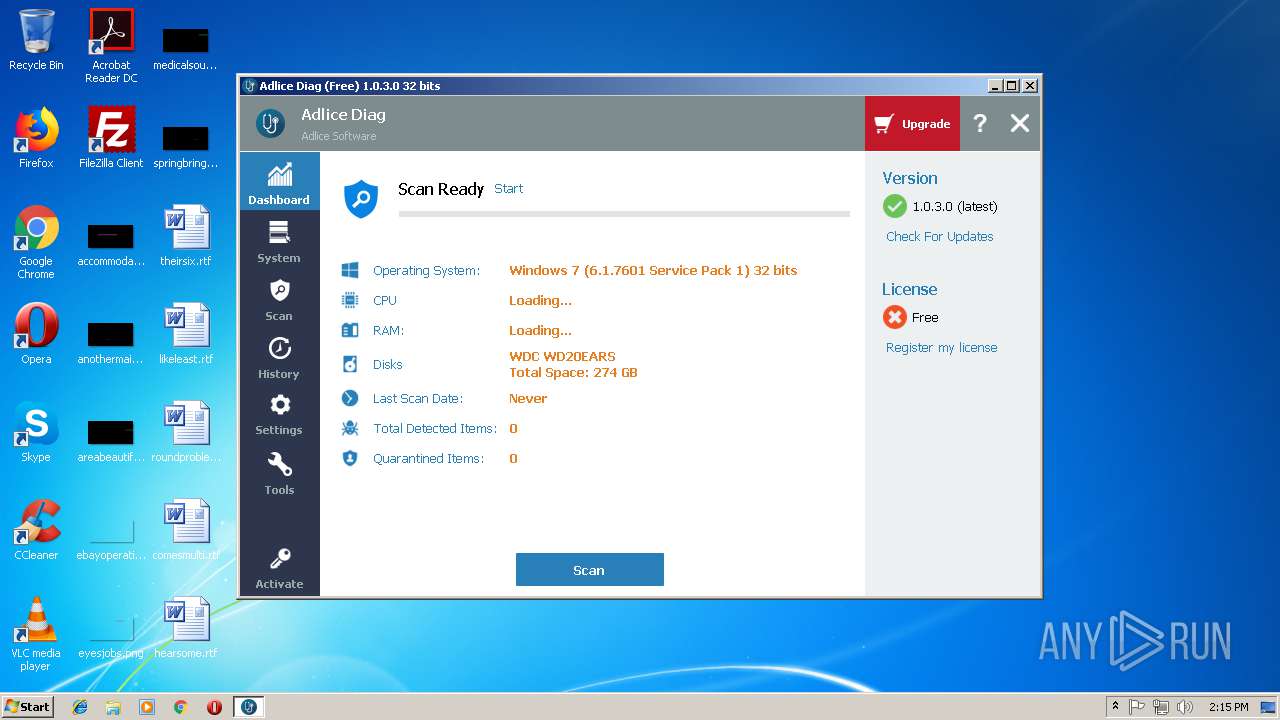Open the Opera desktop shortcut
This screenshot has width=1280, height=720.
click(x=36, y=333)
